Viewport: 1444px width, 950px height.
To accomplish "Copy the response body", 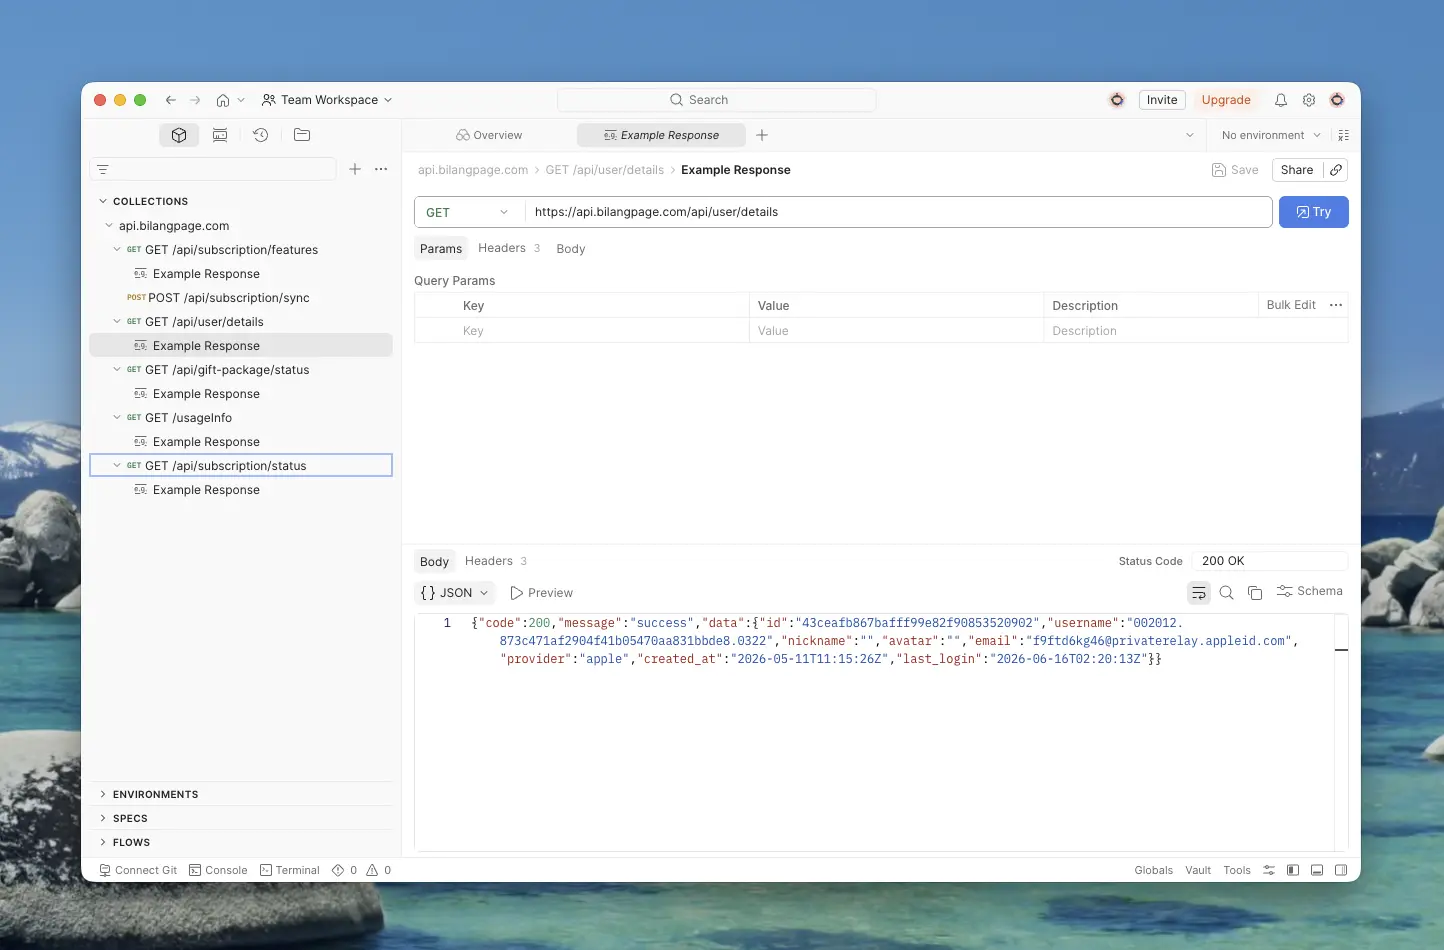I will pos(1255,593).
